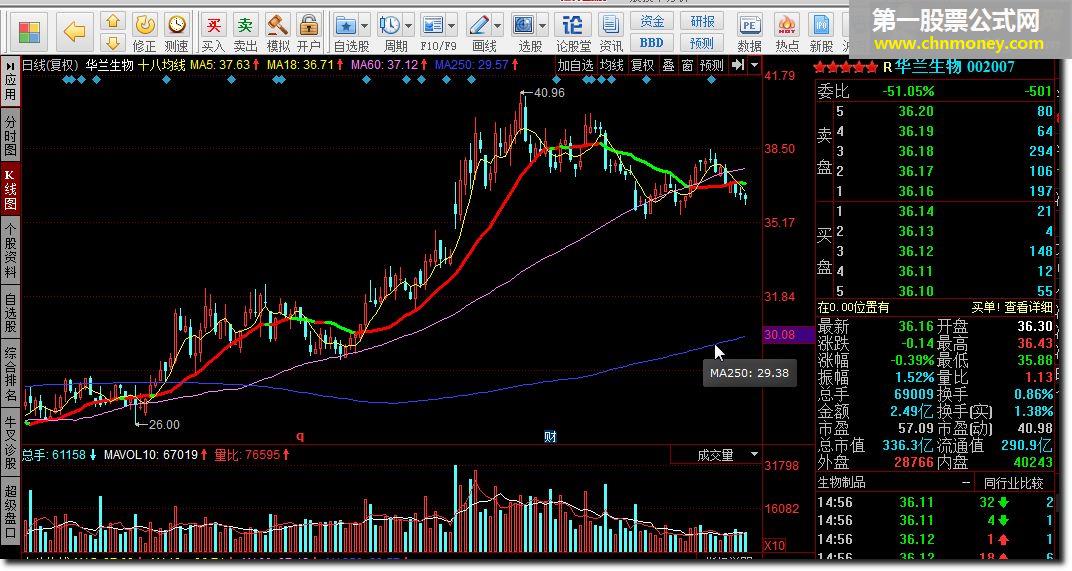Click the q marker on chart timeline
The height and width of the screenshot is (571, 1072).
pos(299,436)
